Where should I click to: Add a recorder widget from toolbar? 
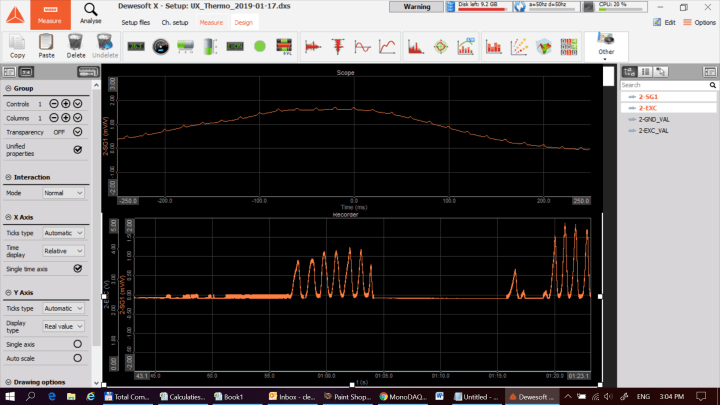[x=312, y=46]
